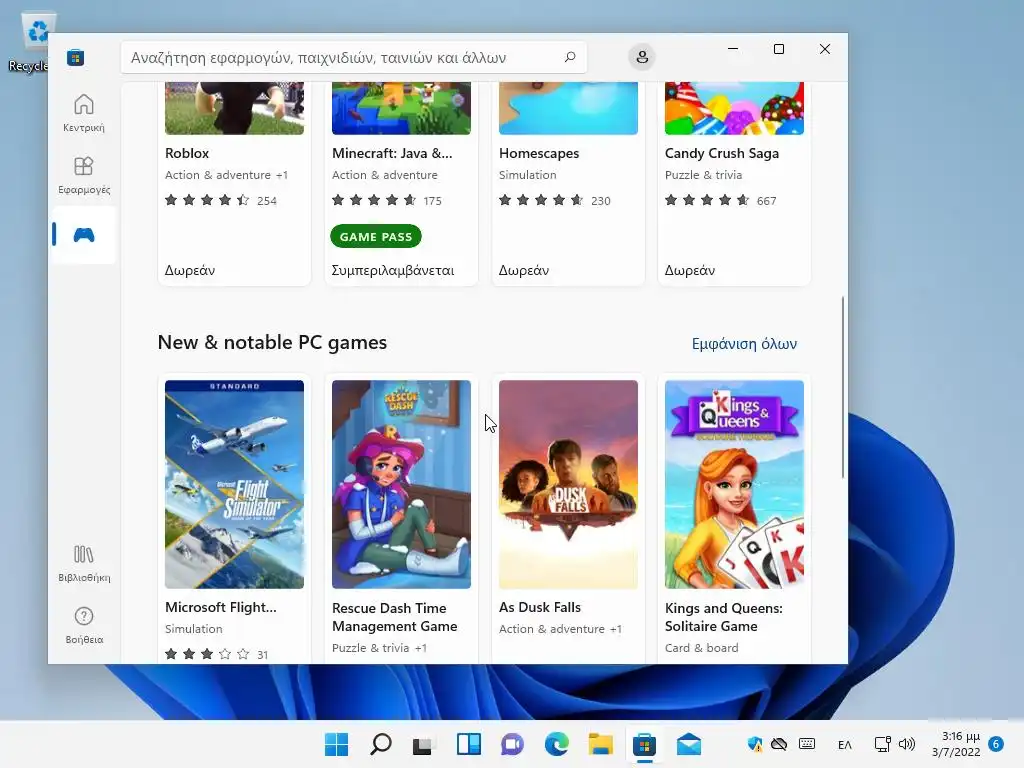Screen dimensions: 1024x768
Task: Open Help (Βοήθεια) in the sidebar
Action: click(x=84, y=626)
